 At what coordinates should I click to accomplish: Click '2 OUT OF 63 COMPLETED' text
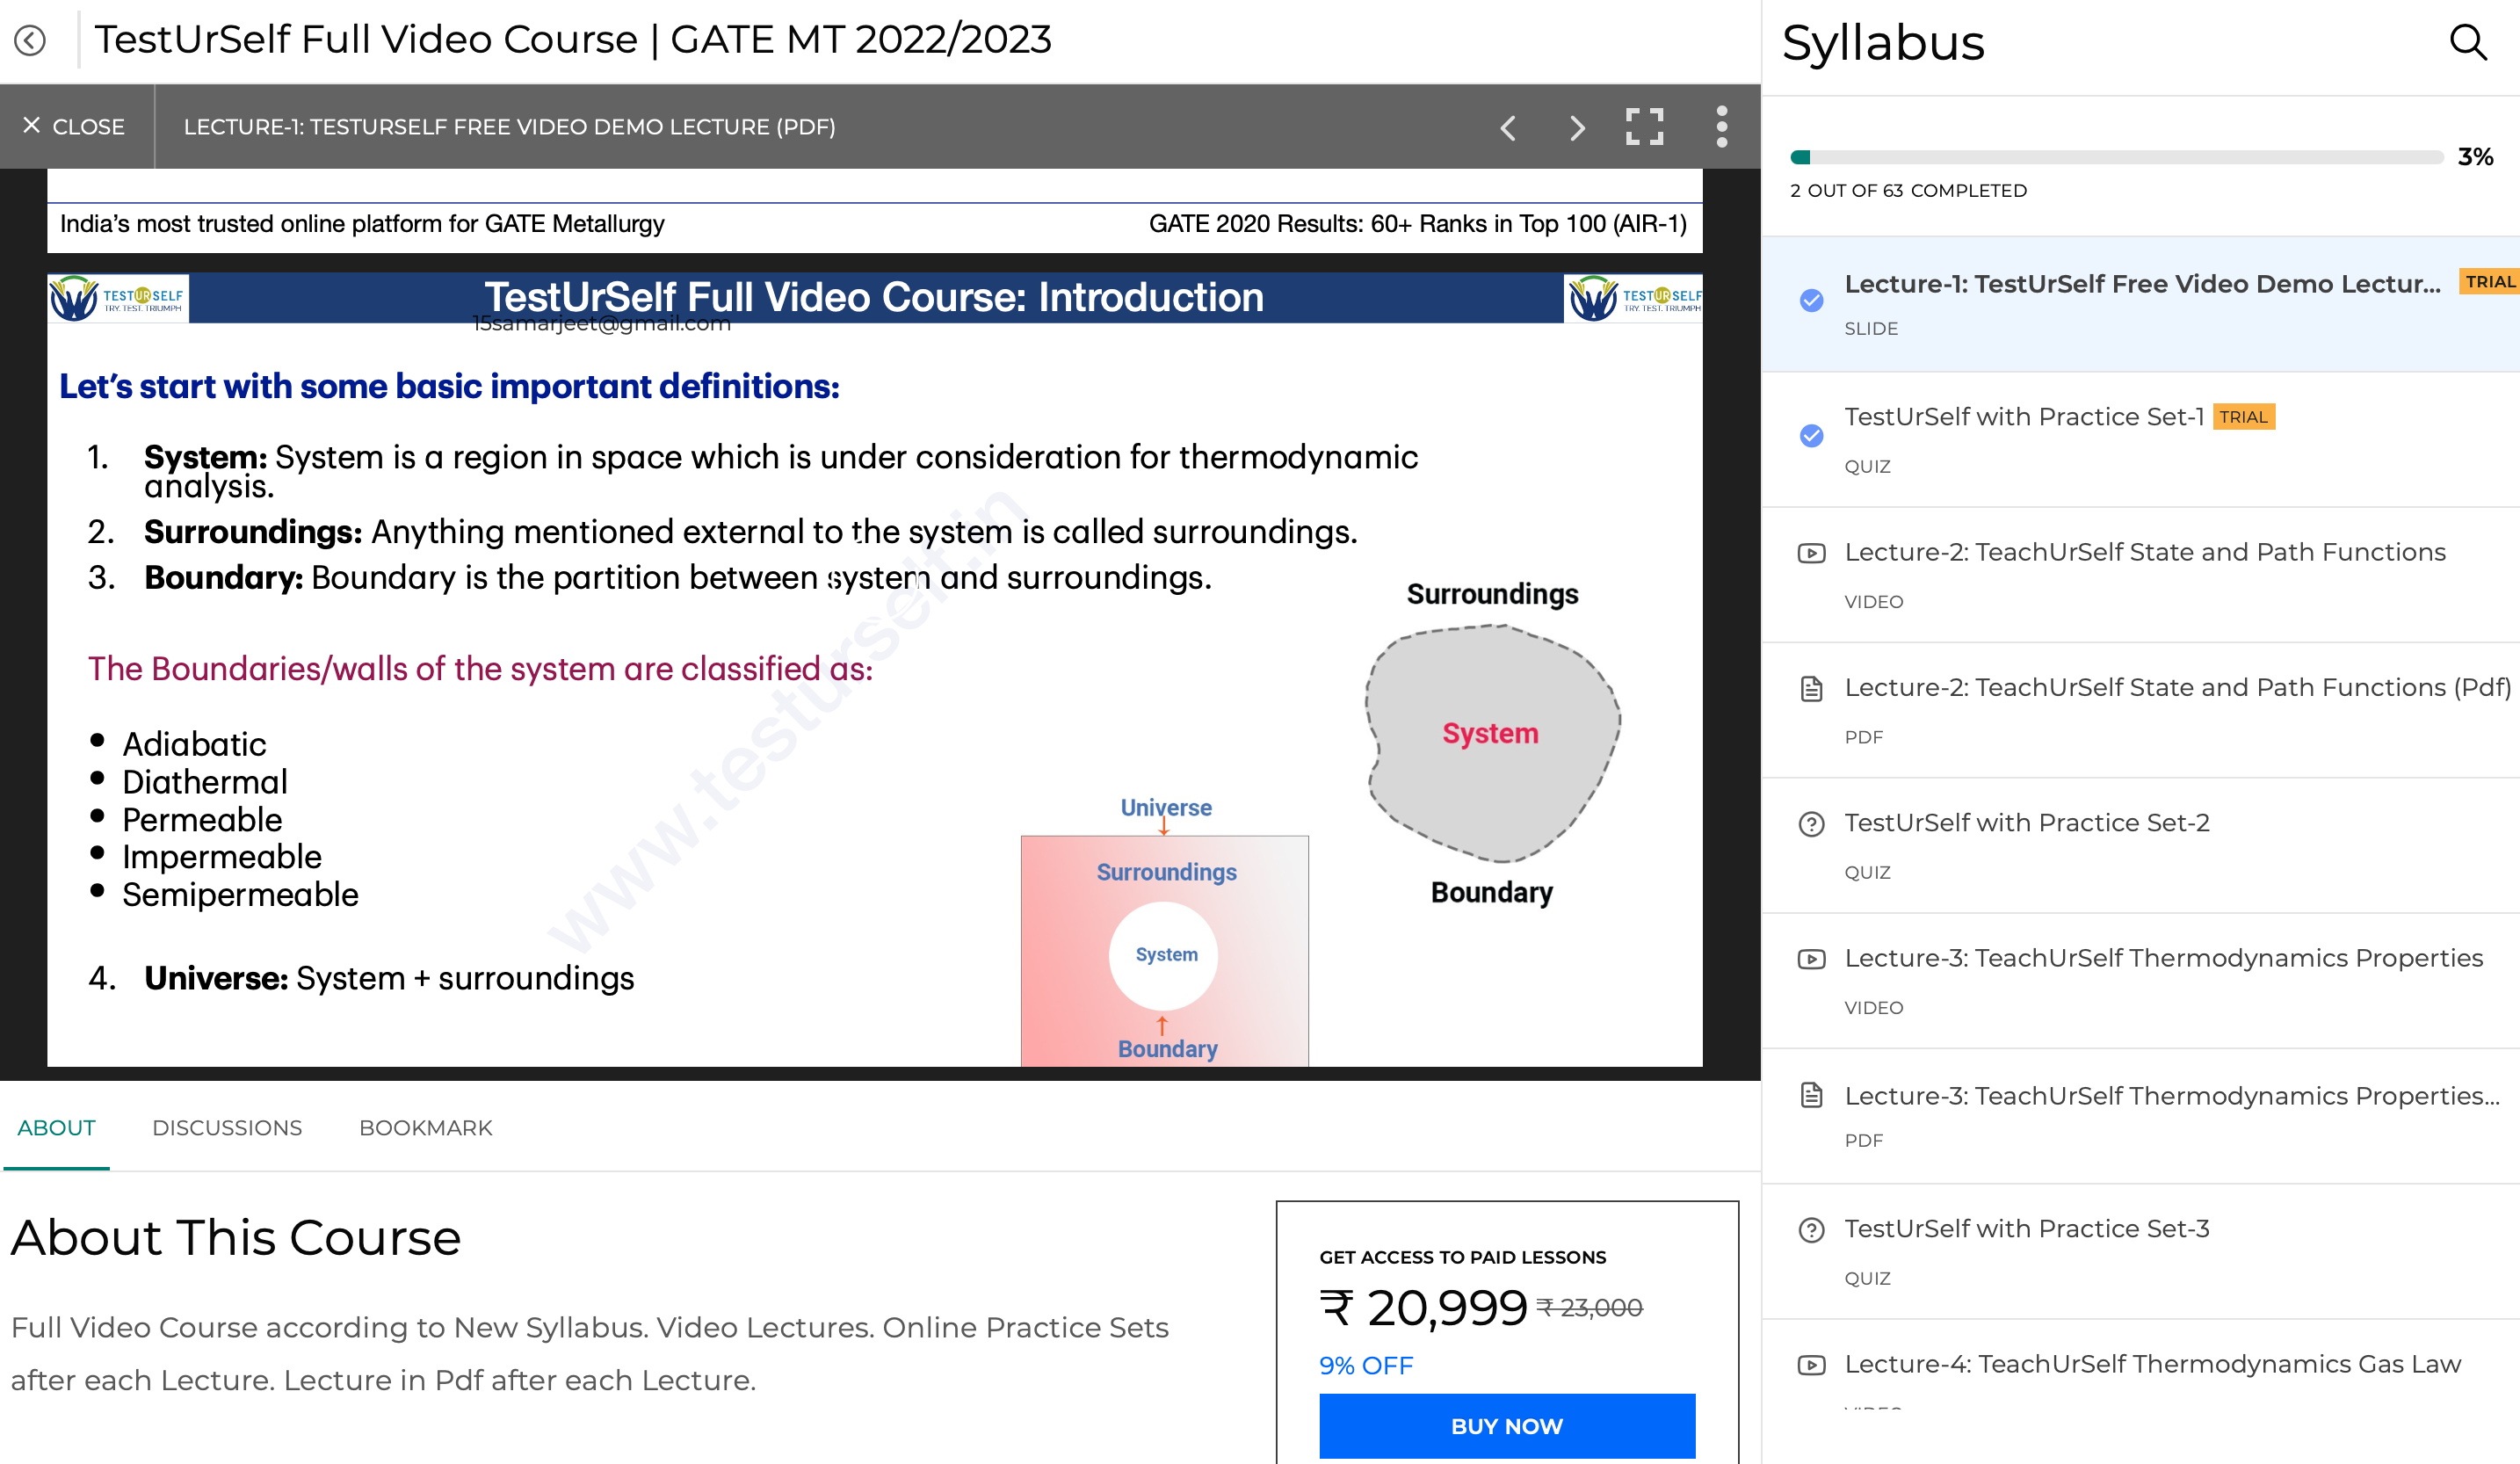(1908, 190)
